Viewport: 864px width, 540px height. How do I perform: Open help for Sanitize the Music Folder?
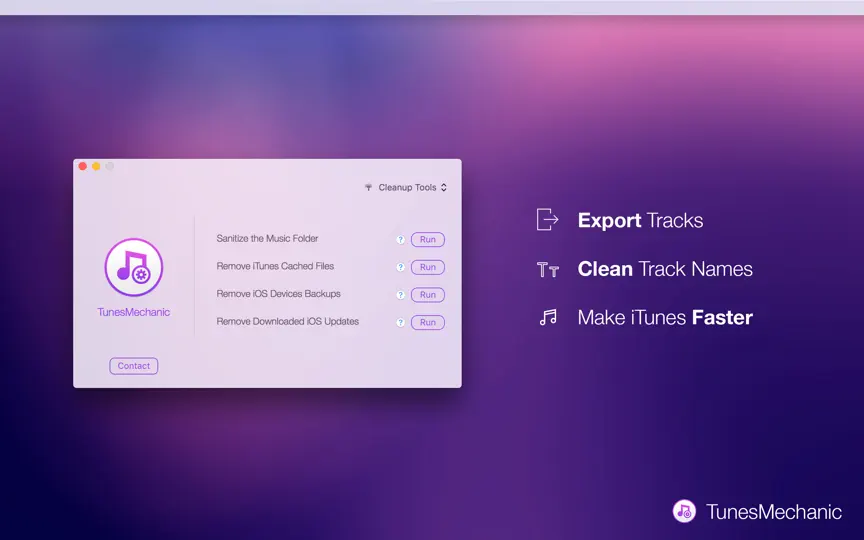(401, 240)
